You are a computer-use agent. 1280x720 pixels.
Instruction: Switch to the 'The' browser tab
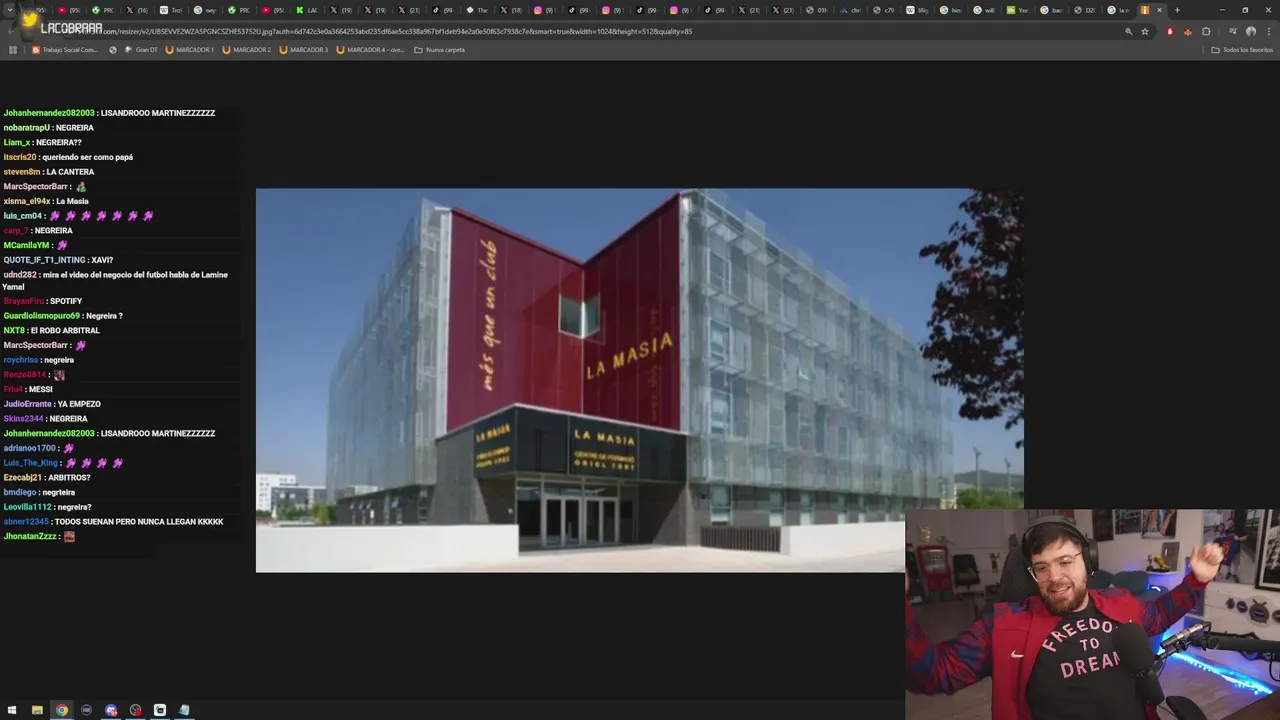[477, 10]
